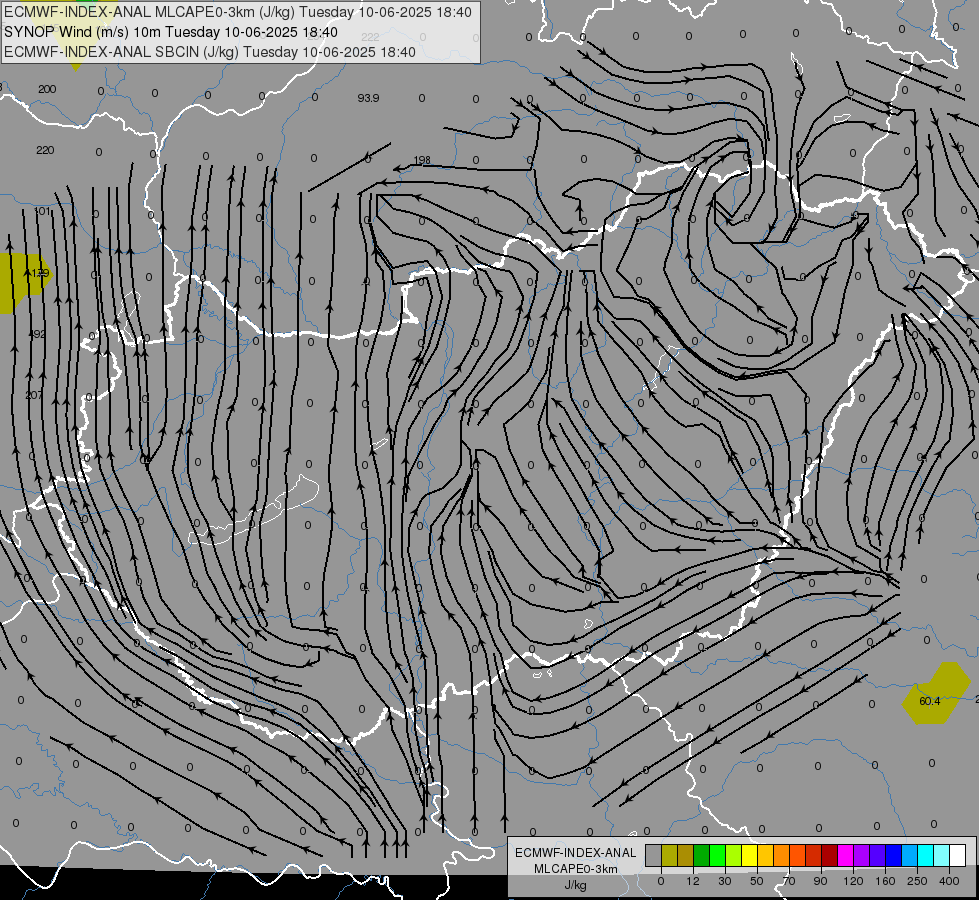This screenshot has height=900, width=979.
Task: Click the dark green legend swatch right of 12
Action: point(702,855)
